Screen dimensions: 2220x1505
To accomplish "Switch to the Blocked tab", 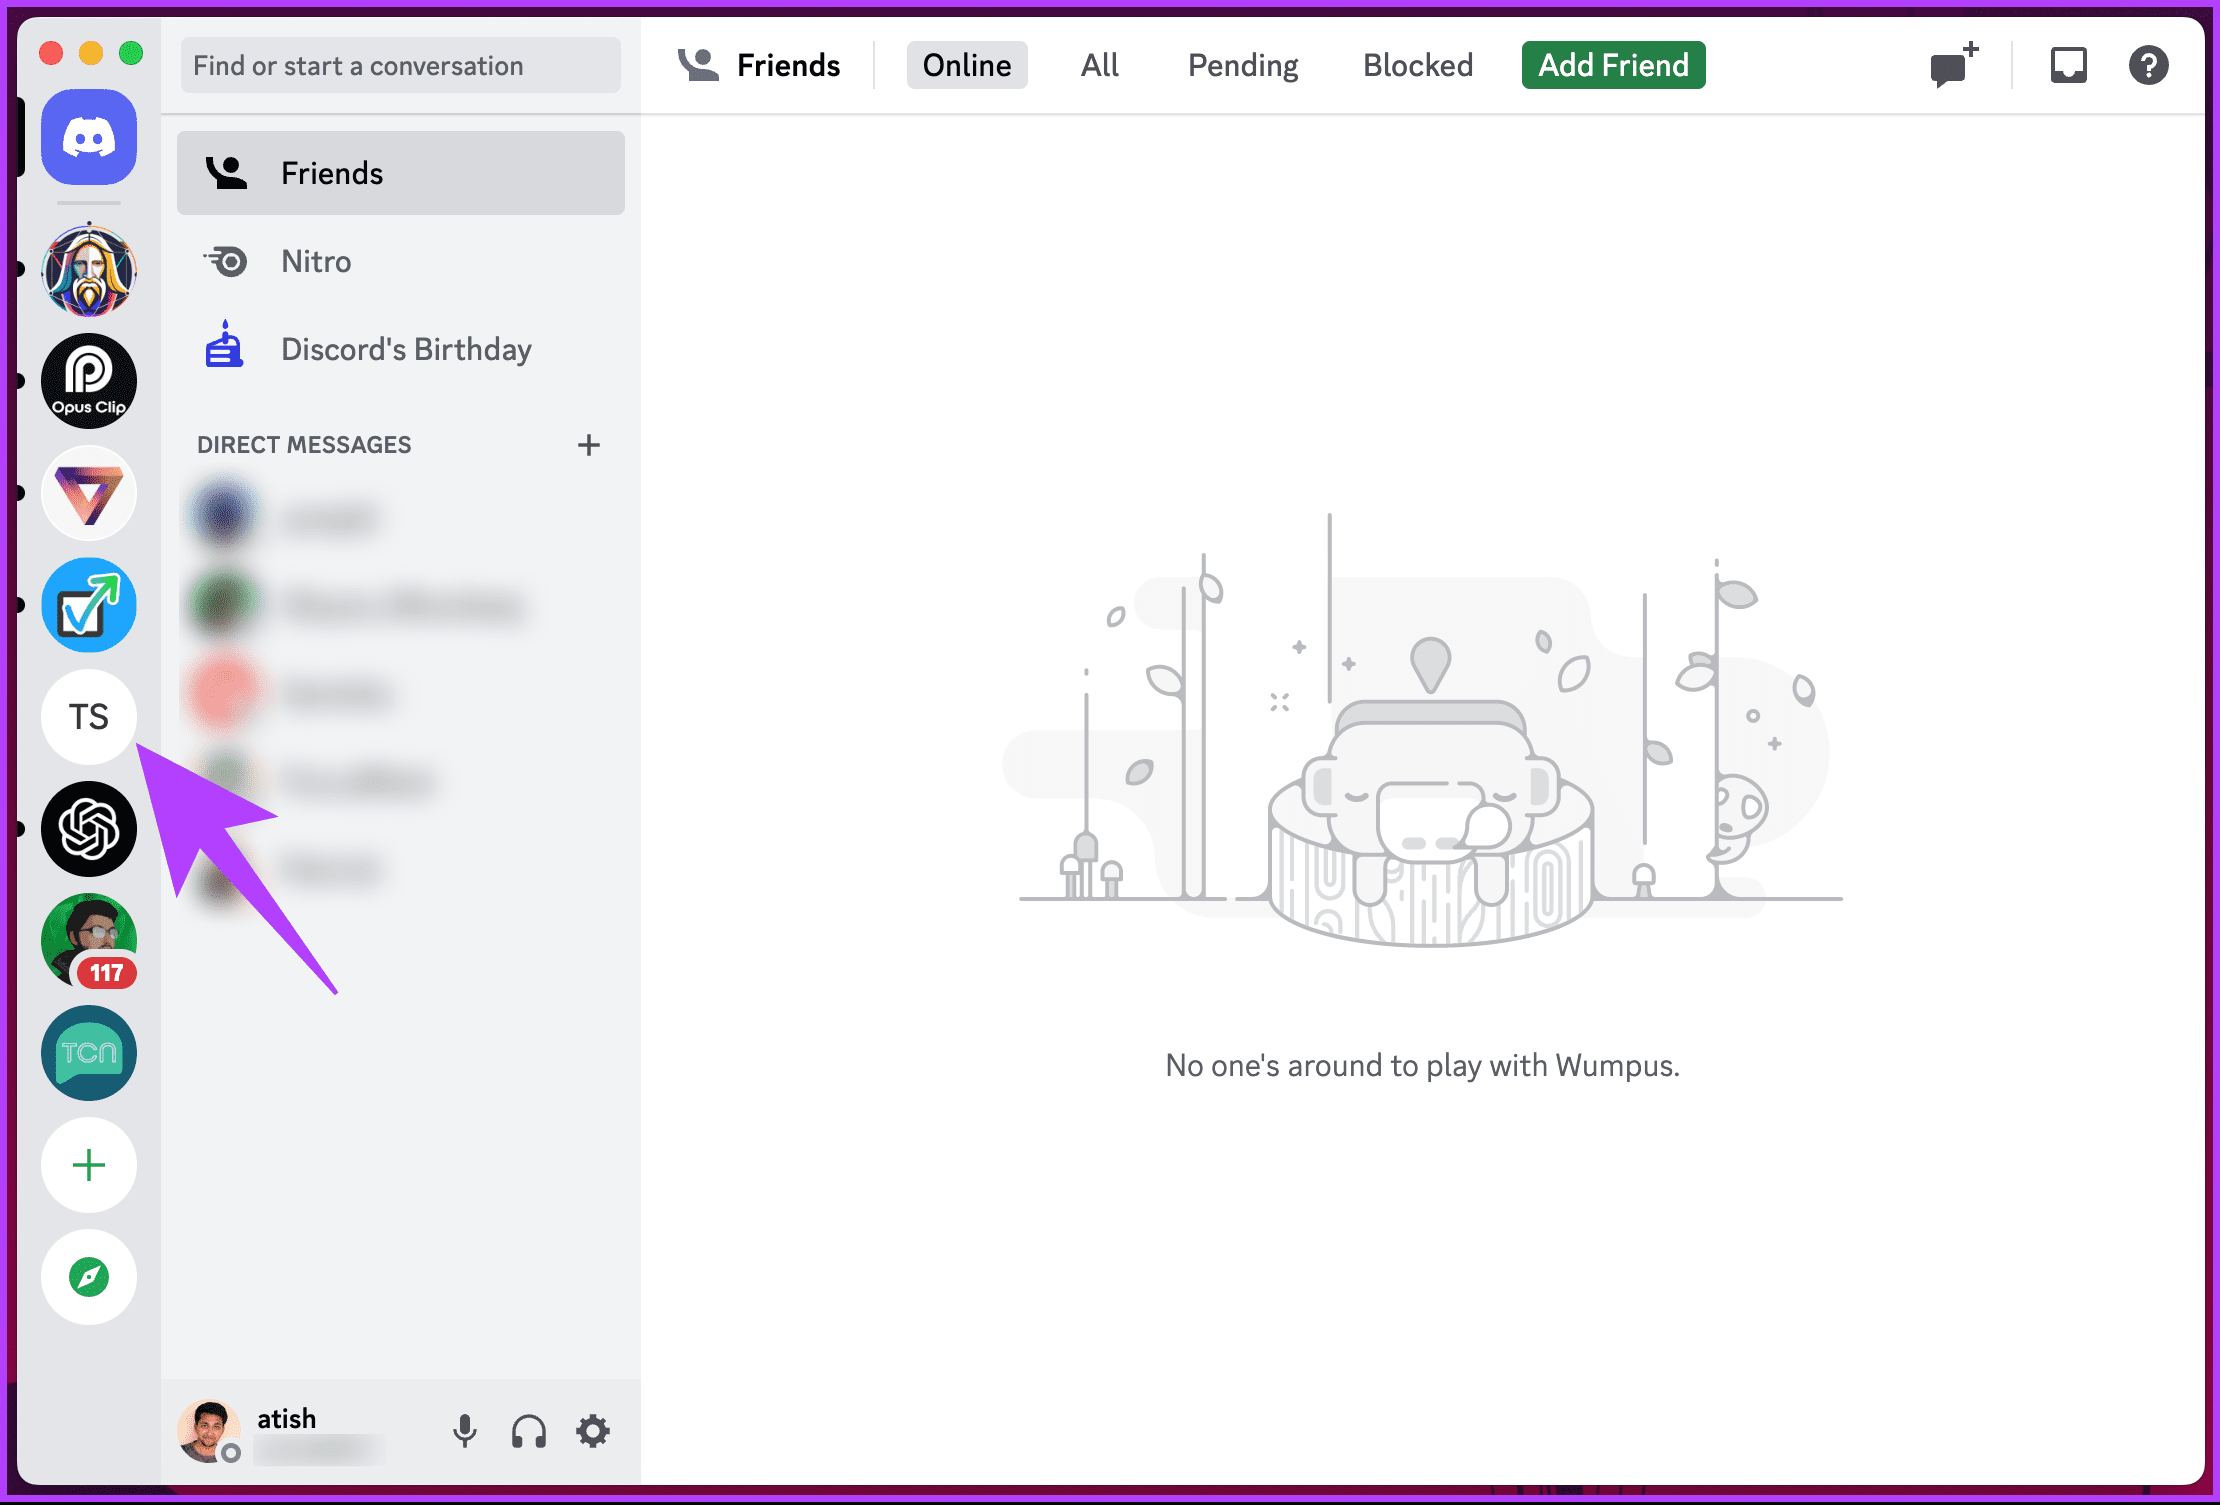I will tap(1418, 65).
